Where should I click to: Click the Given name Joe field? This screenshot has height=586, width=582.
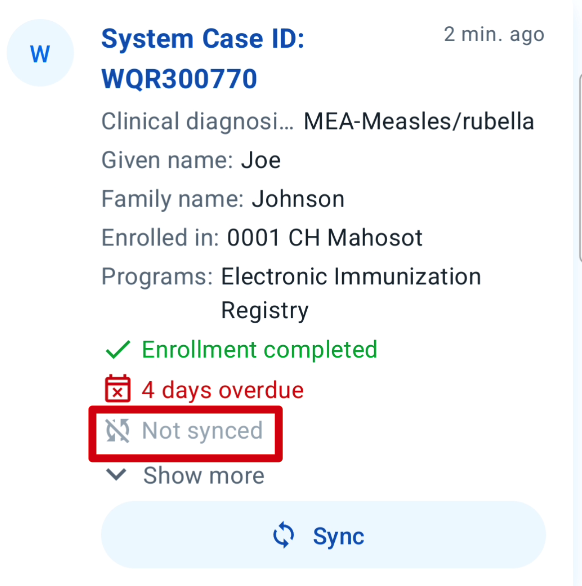click(191, 160)
